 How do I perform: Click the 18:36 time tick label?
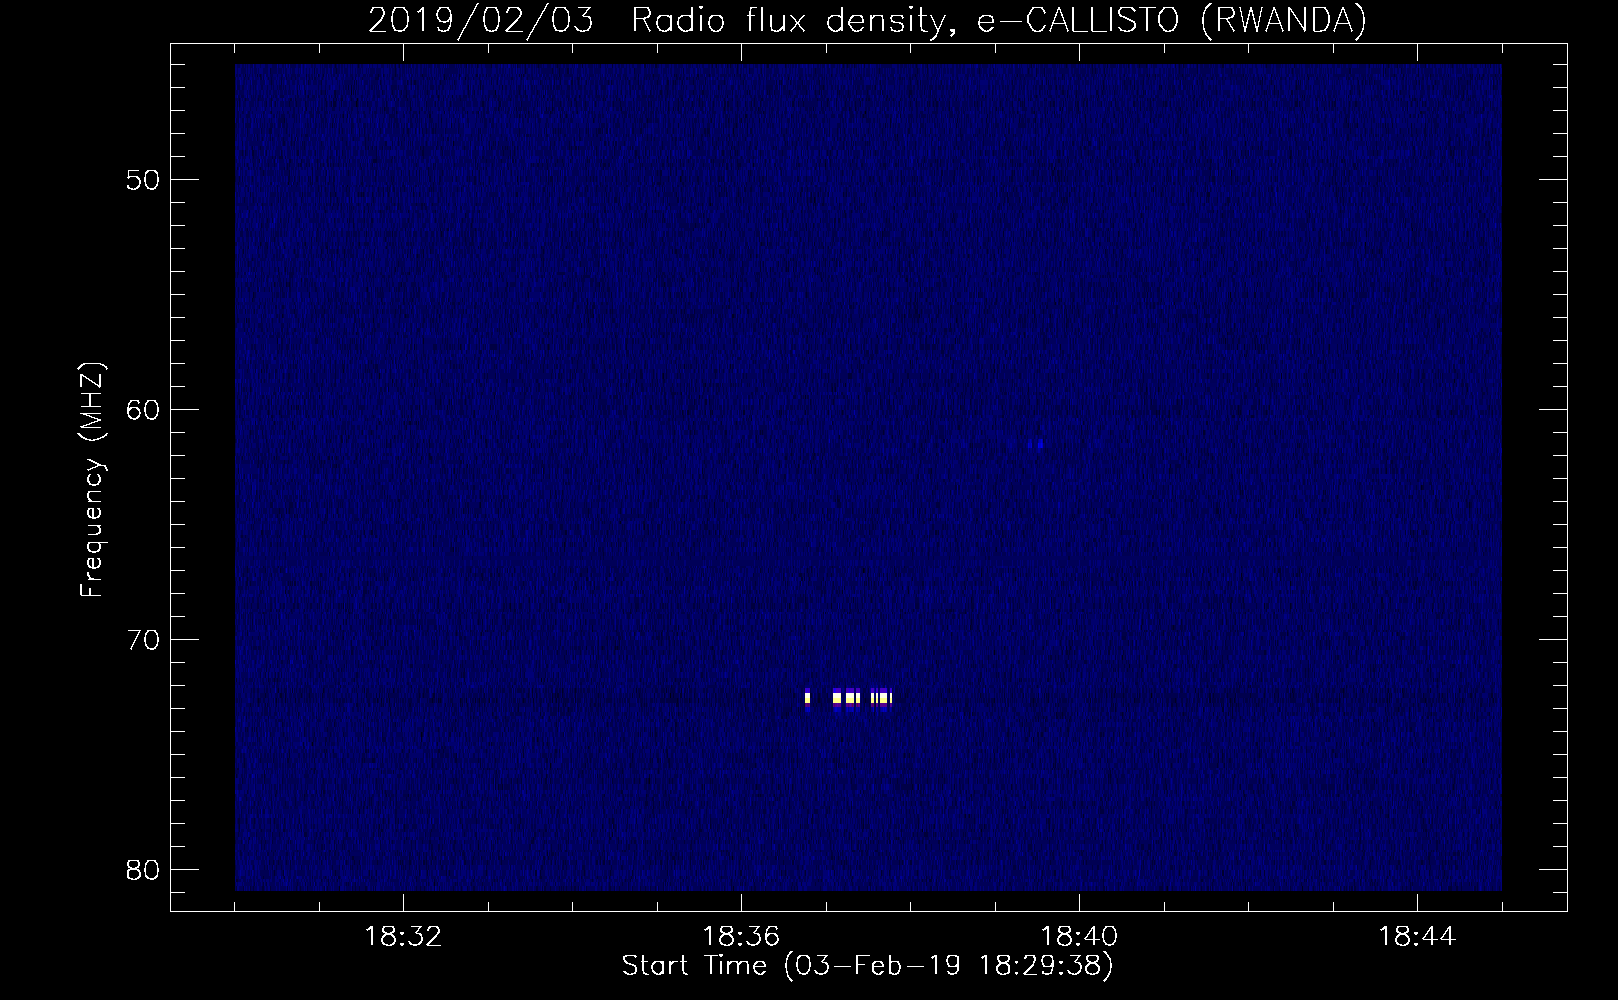point(741,937)
